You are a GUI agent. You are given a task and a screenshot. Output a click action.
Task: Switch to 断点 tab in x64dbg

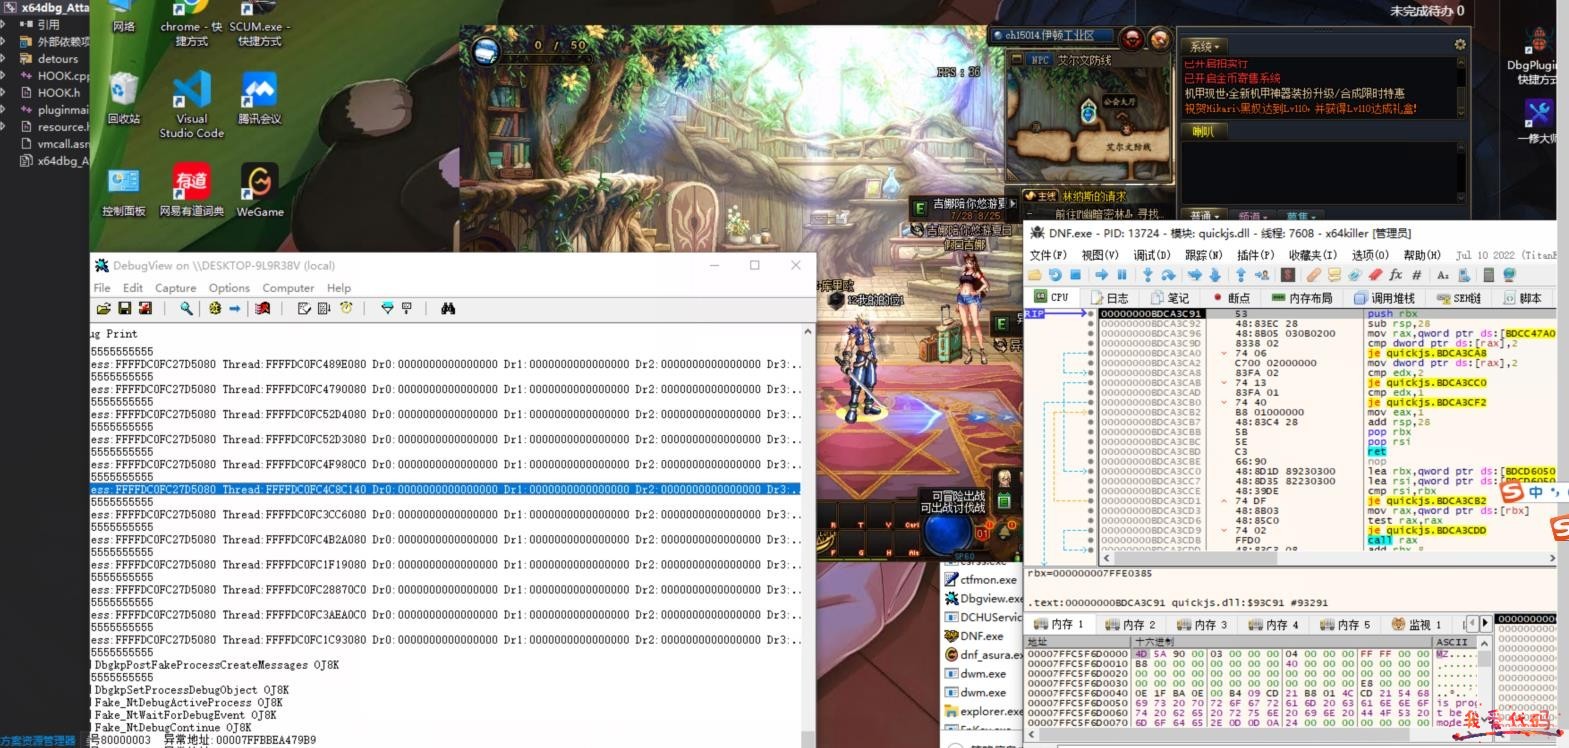[1230, 298]
